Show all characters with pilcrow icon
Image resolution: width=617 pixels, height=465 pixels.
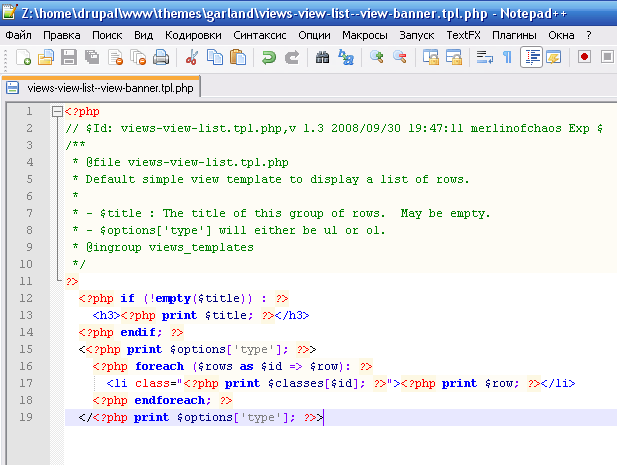(x=508, y=57)
